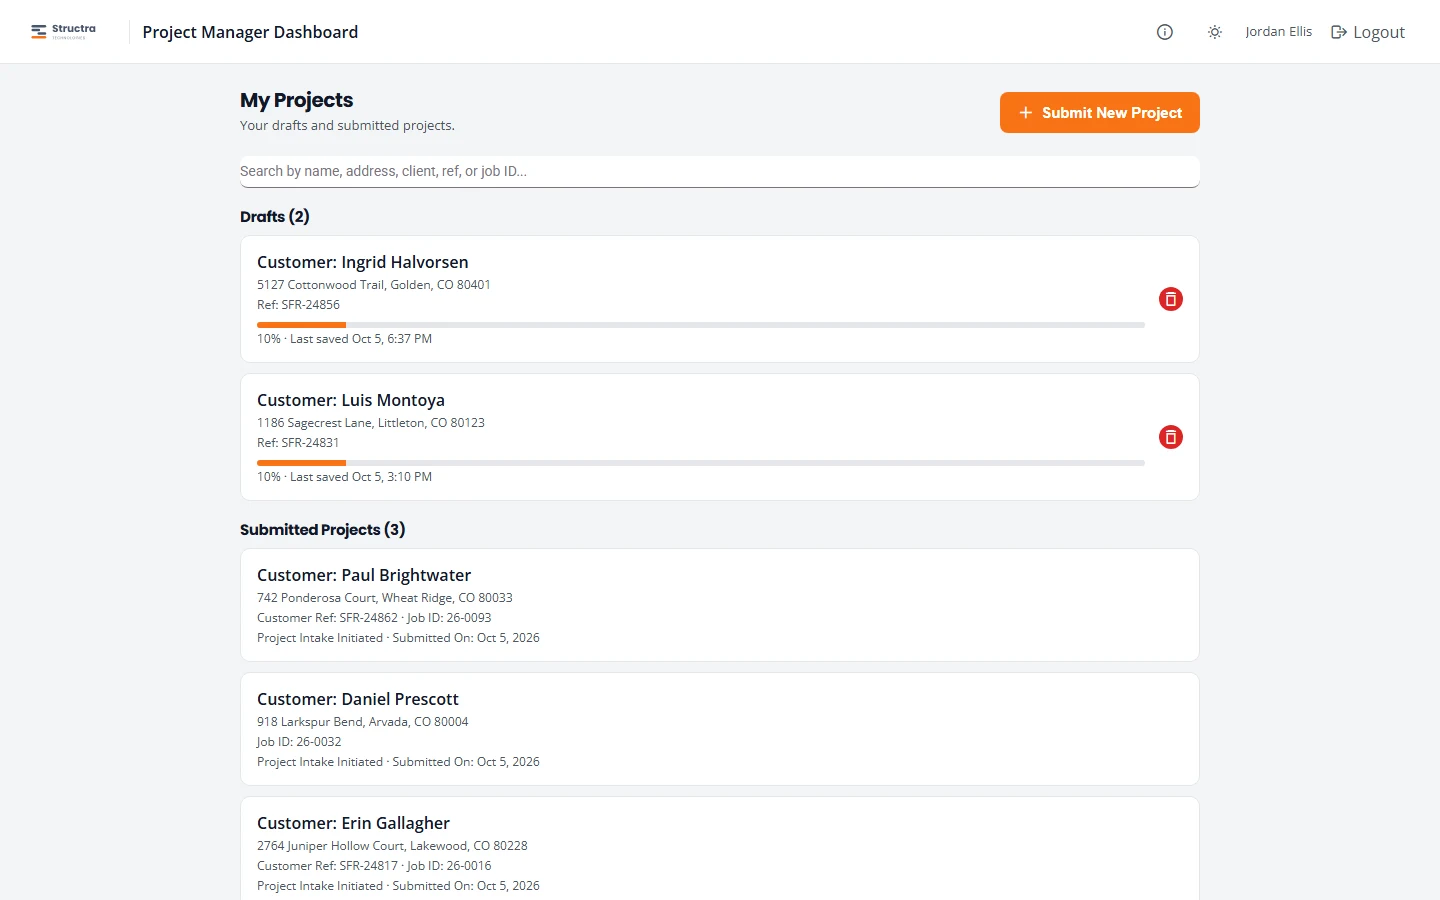Open the info icon in header
Image resolution: width=1440 pixels, height=900 pixels.
[x=1165, y=32]
